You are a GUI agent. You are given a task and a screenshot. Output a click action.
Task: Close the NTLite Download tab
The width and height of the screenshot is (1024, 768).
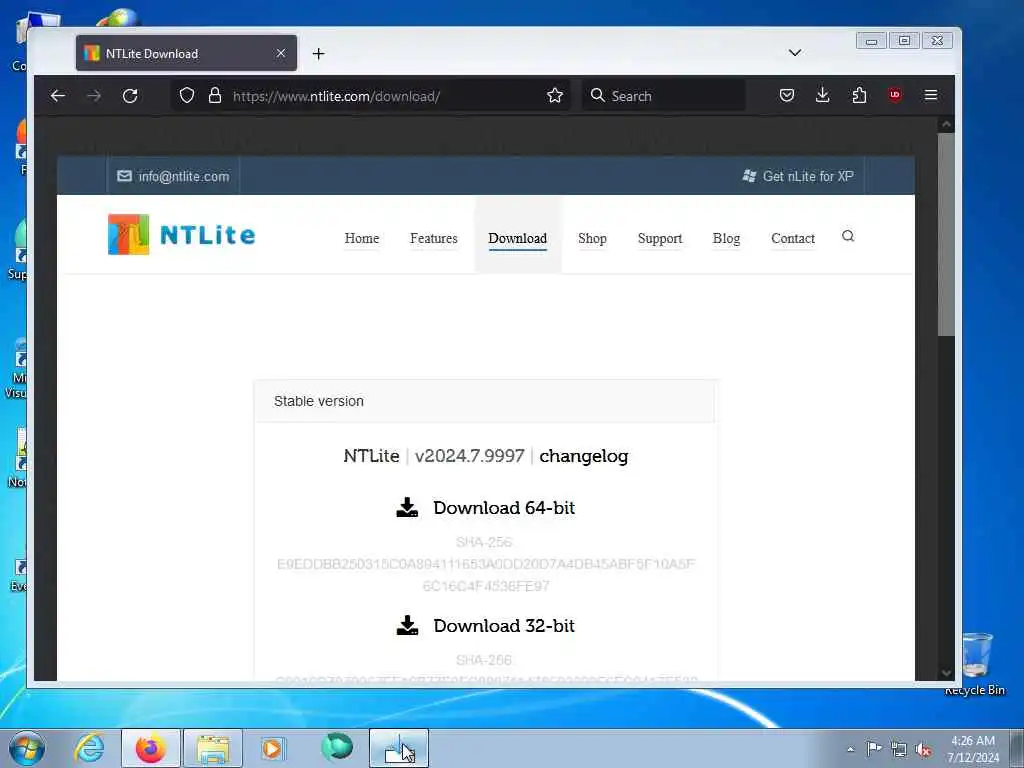pyautogui.click(x=281, y=53)
